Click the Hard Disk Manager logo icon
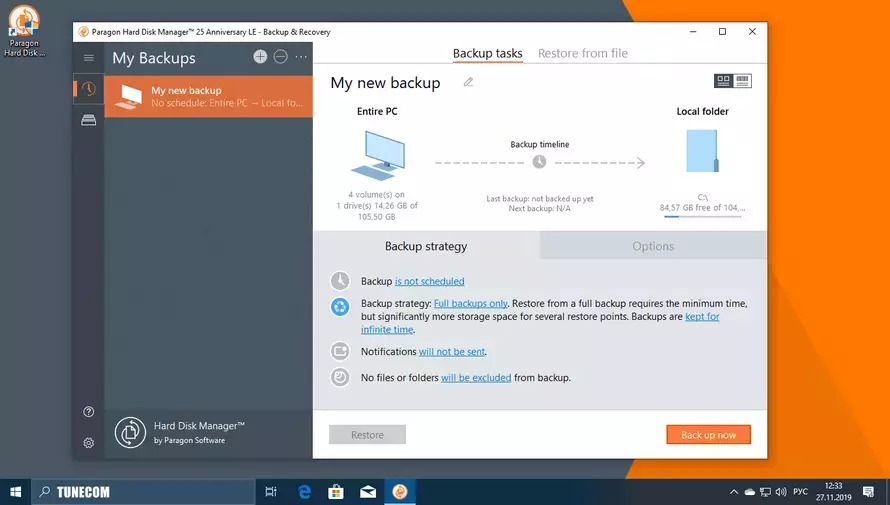 tap(131, 432)
